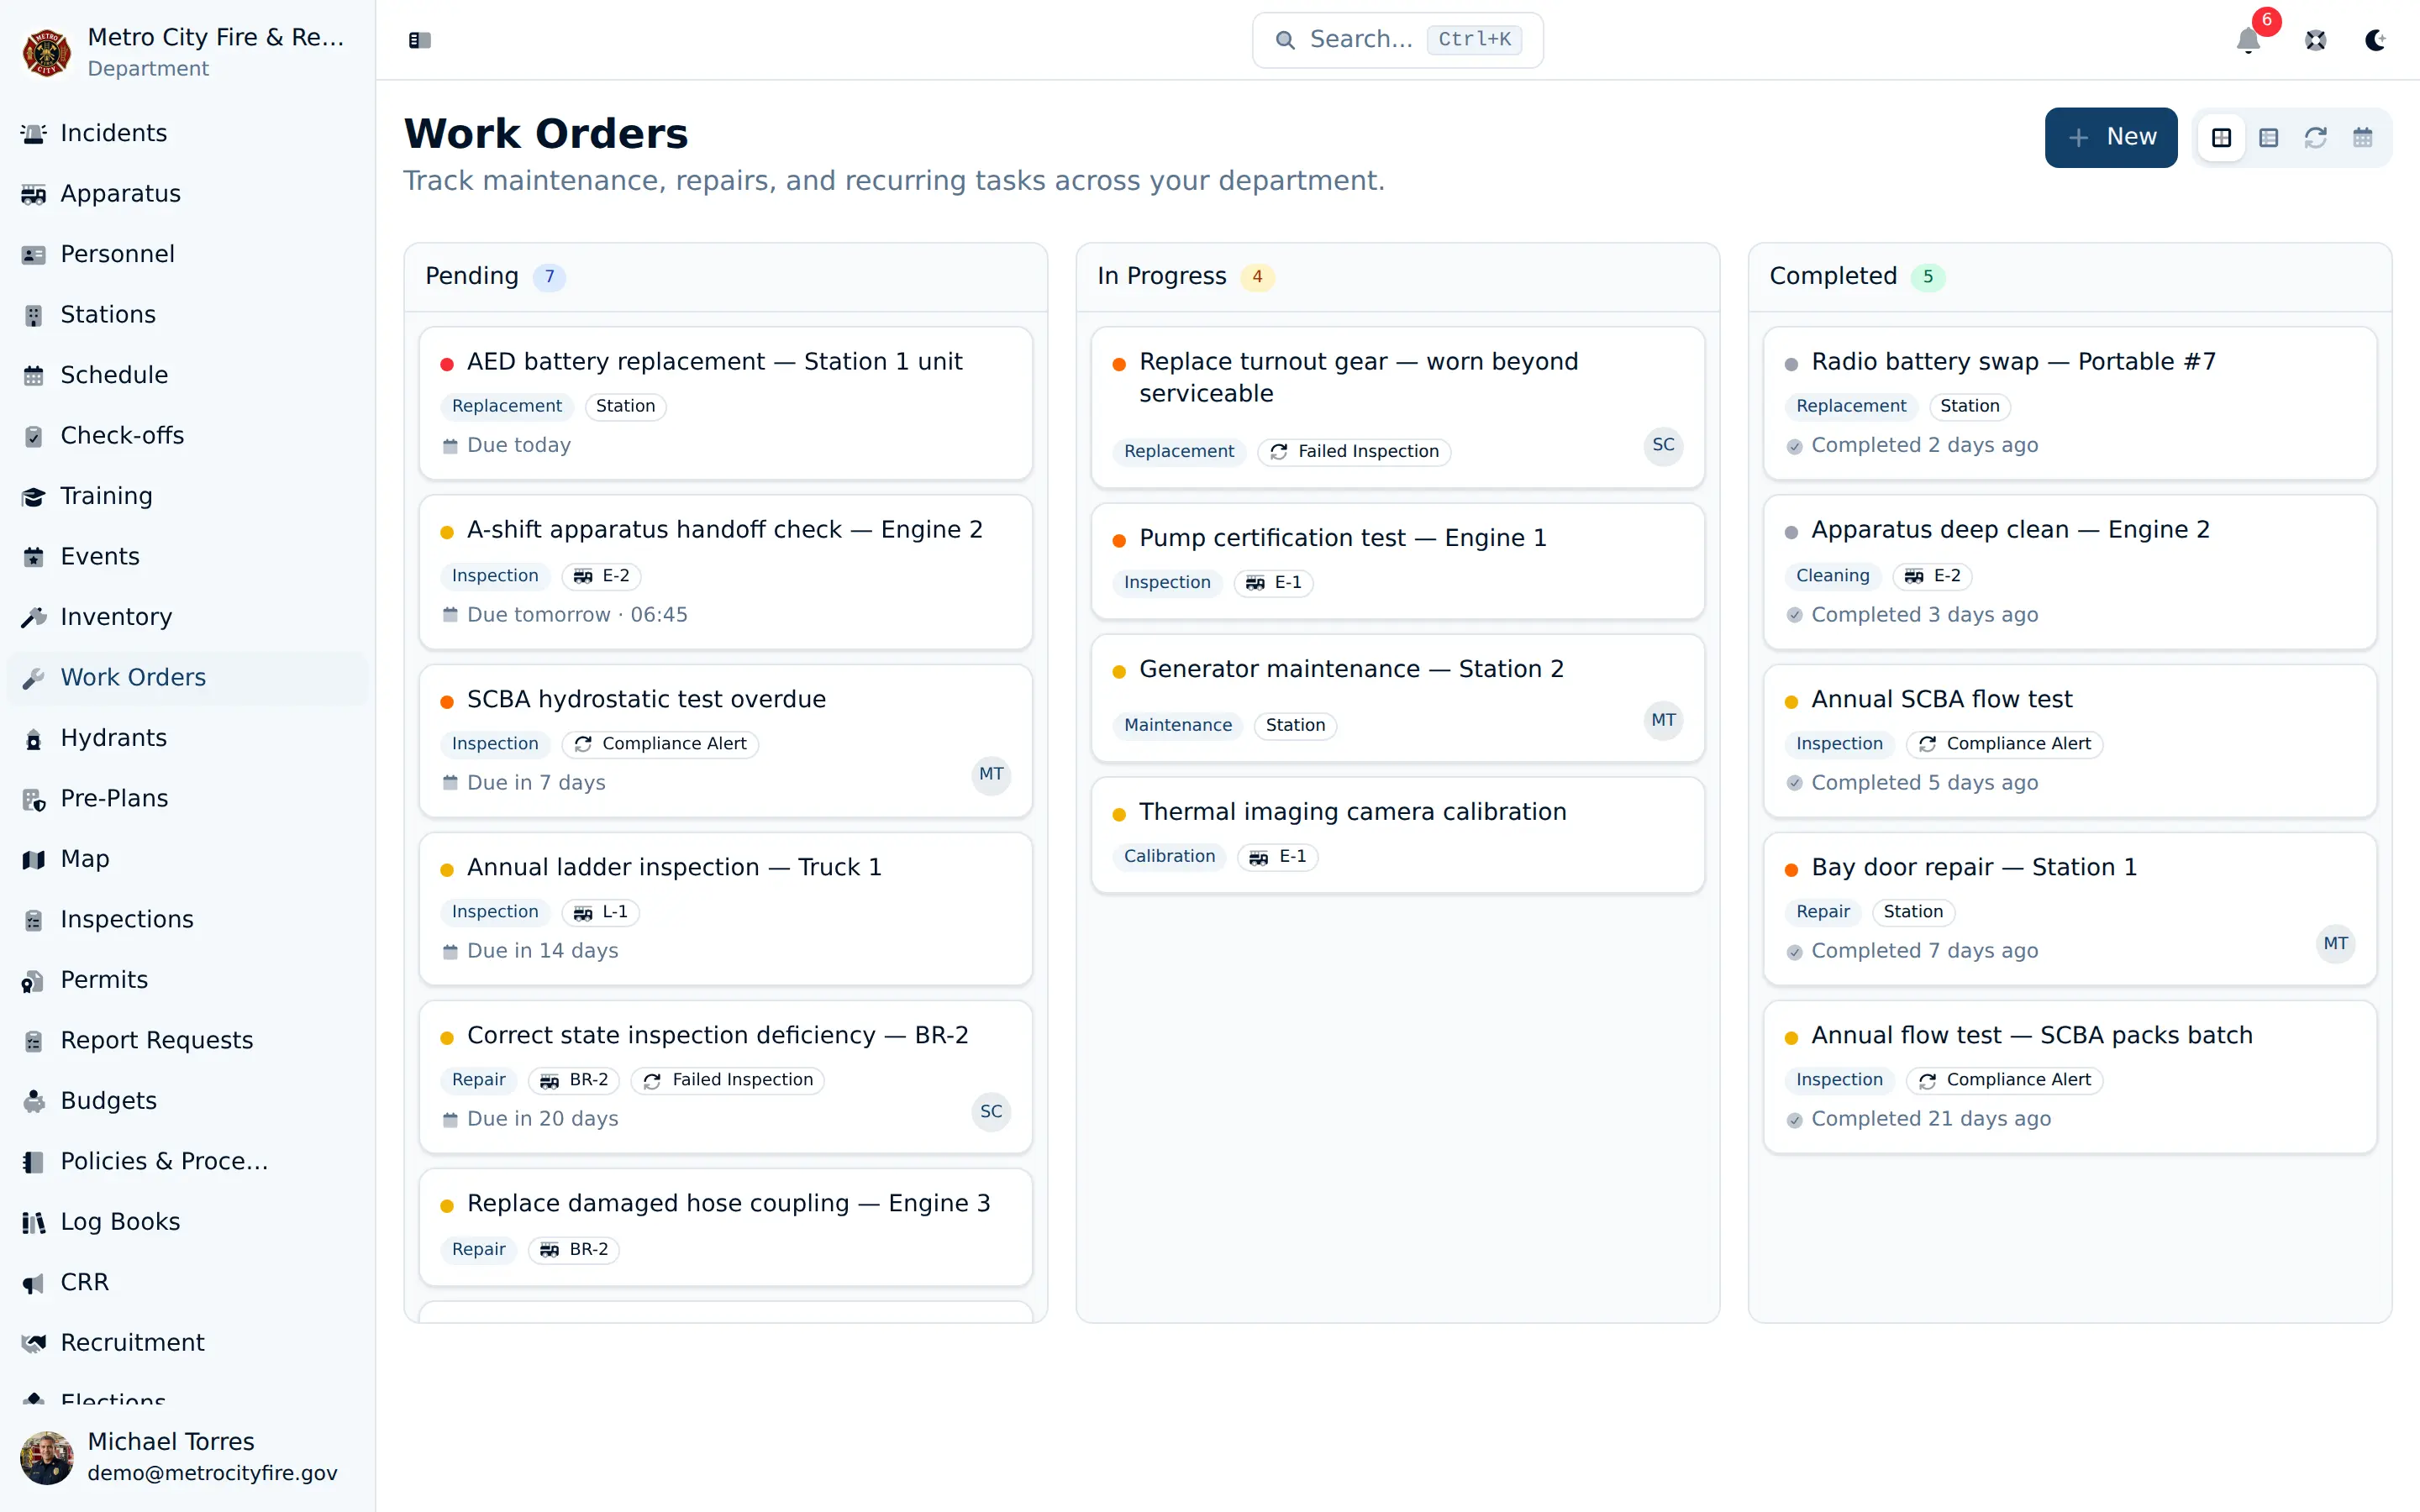Viewport: 2420px width, 1512px height.
Task: Click MT avatar on Generator maintenance card
Action: coord(1663,720)
